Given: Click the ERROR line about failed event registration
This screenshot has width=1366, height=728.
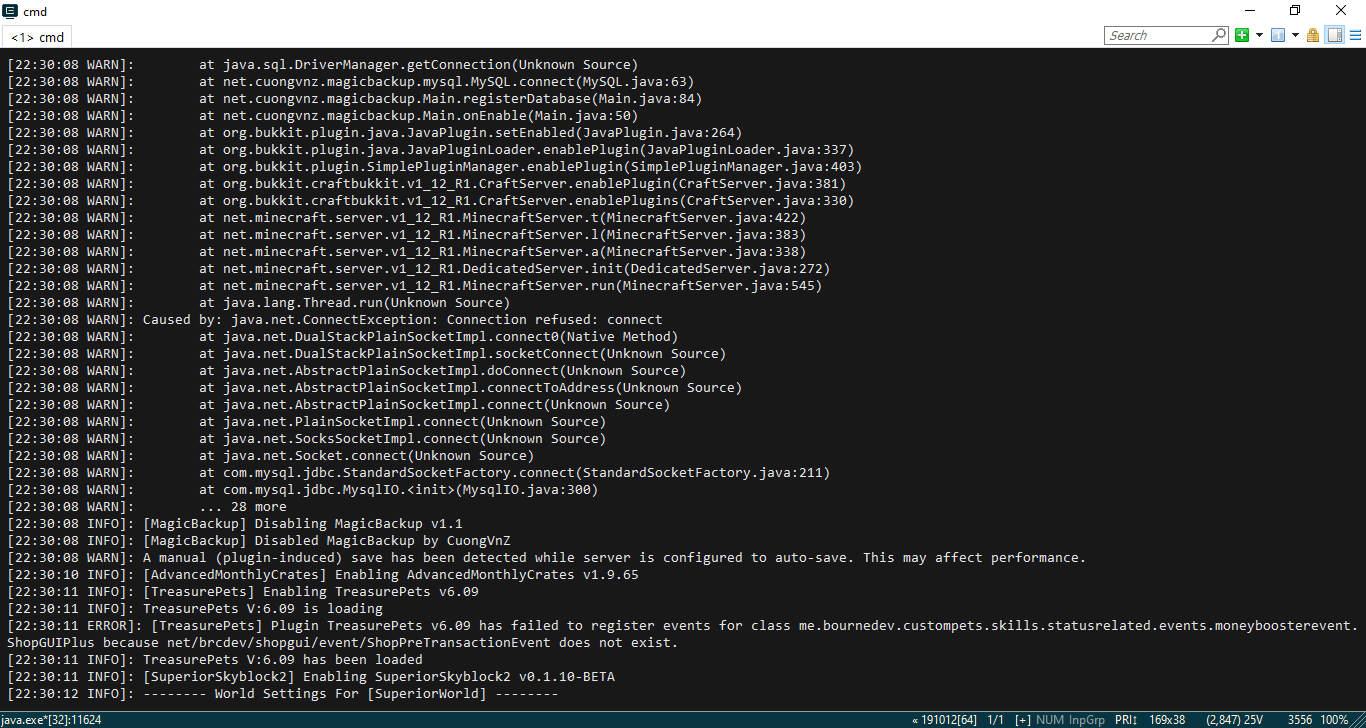Looking at the screenshot, I should point(683,634).
